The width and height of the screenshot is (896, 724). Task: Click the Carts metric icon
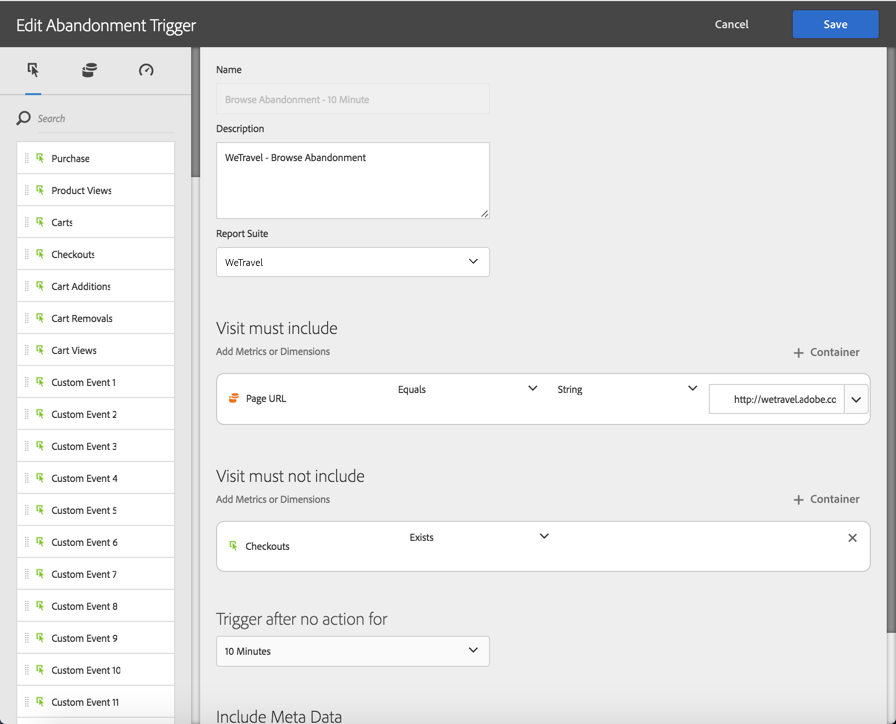tap(40, 222)
